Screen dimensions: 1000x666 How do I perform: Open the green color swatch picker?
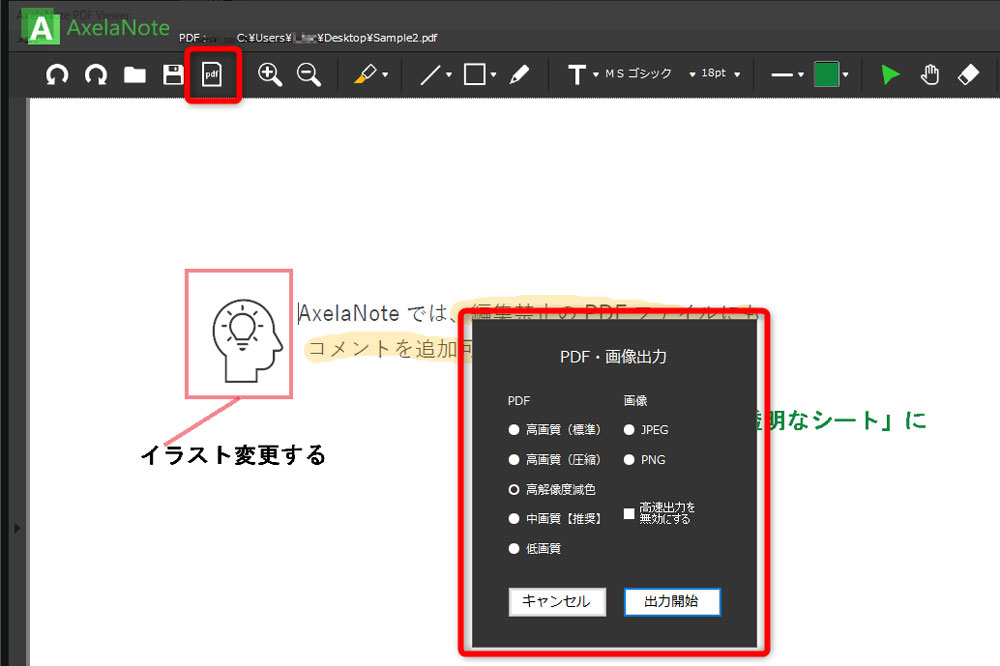[826, 74]
